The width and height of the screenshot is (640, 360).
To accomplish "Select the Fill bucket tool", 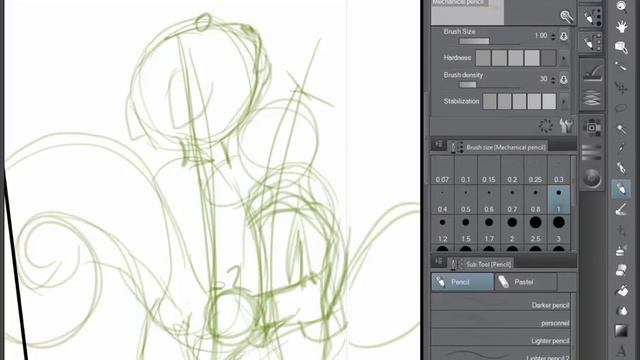I will [x=621, y=291].
